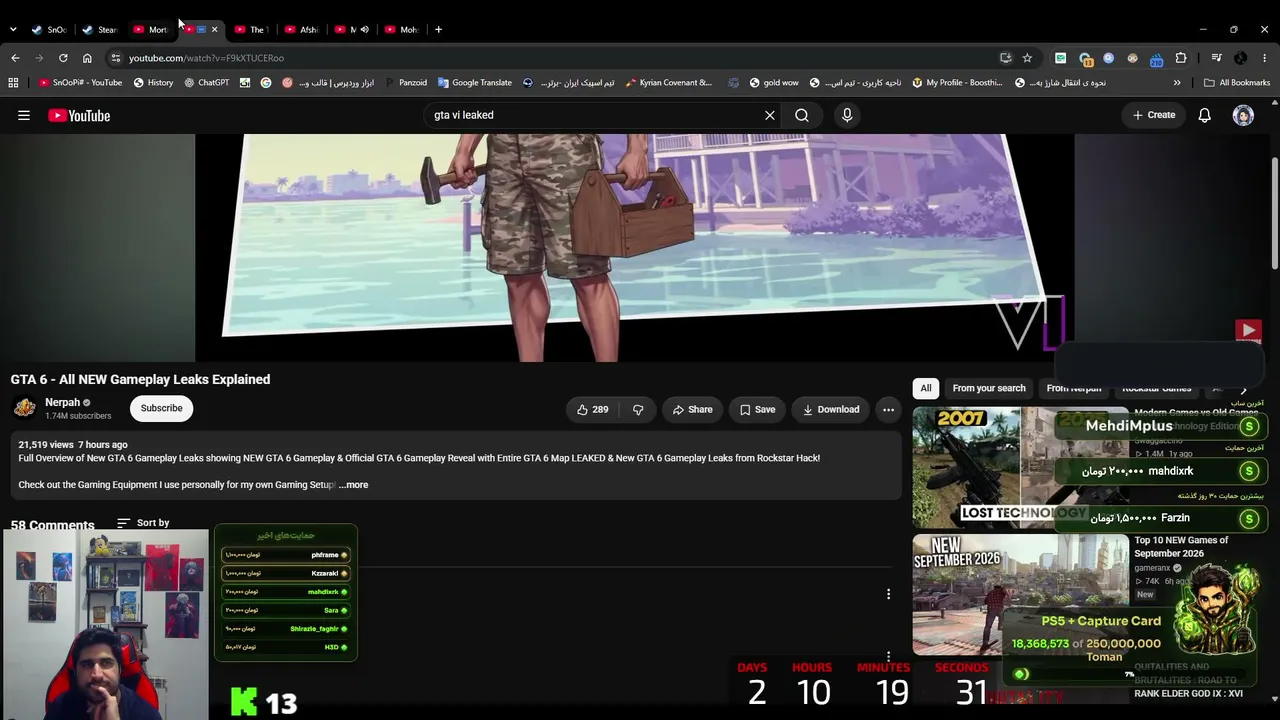Expand the description with ...more
1280x720 pixels.
point(353,485)
